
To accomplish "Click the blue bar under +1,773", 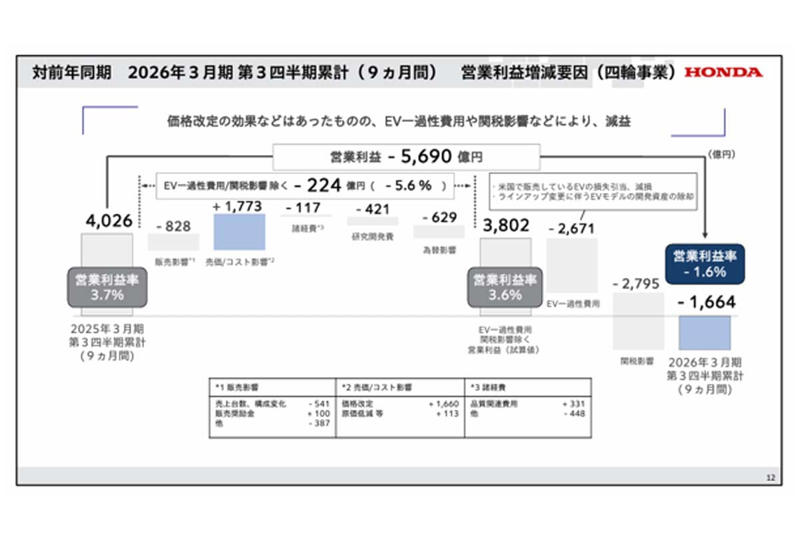I will click(x=239, y=232).
